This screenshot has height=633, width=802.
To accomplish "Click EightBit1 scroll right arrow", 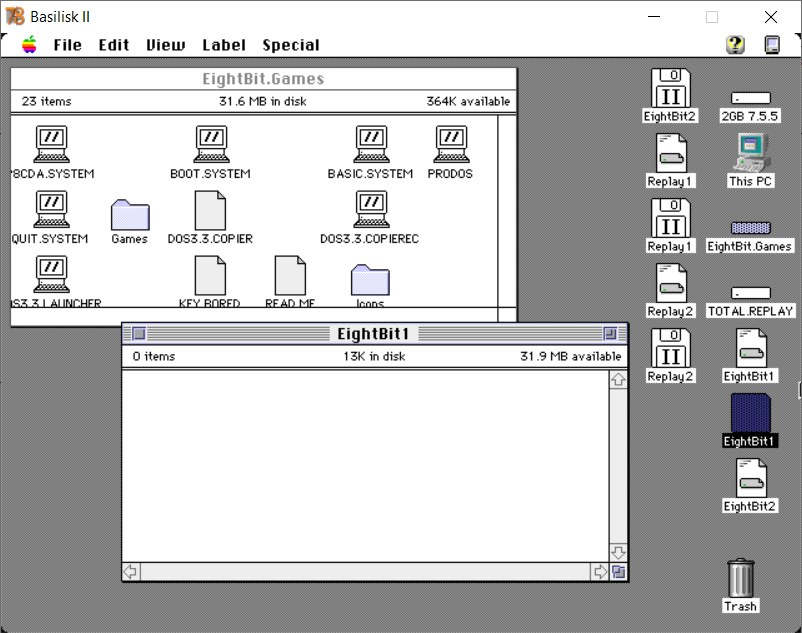I will coord(599,571).
